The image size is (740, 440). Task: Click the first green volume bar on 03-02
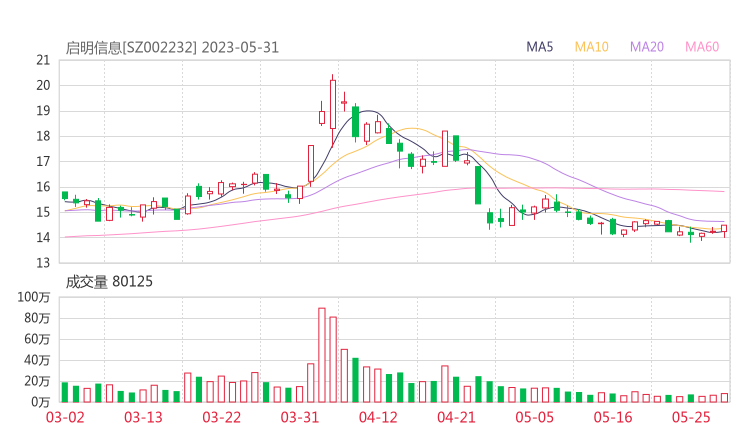(65, 392)
